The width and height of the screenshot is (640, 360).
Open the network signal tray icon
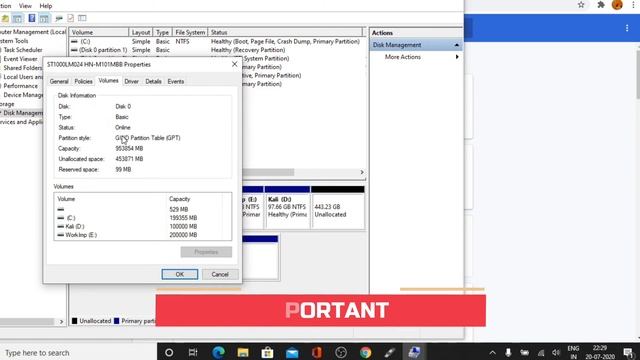pyautogui.click(x=541, y=353)
